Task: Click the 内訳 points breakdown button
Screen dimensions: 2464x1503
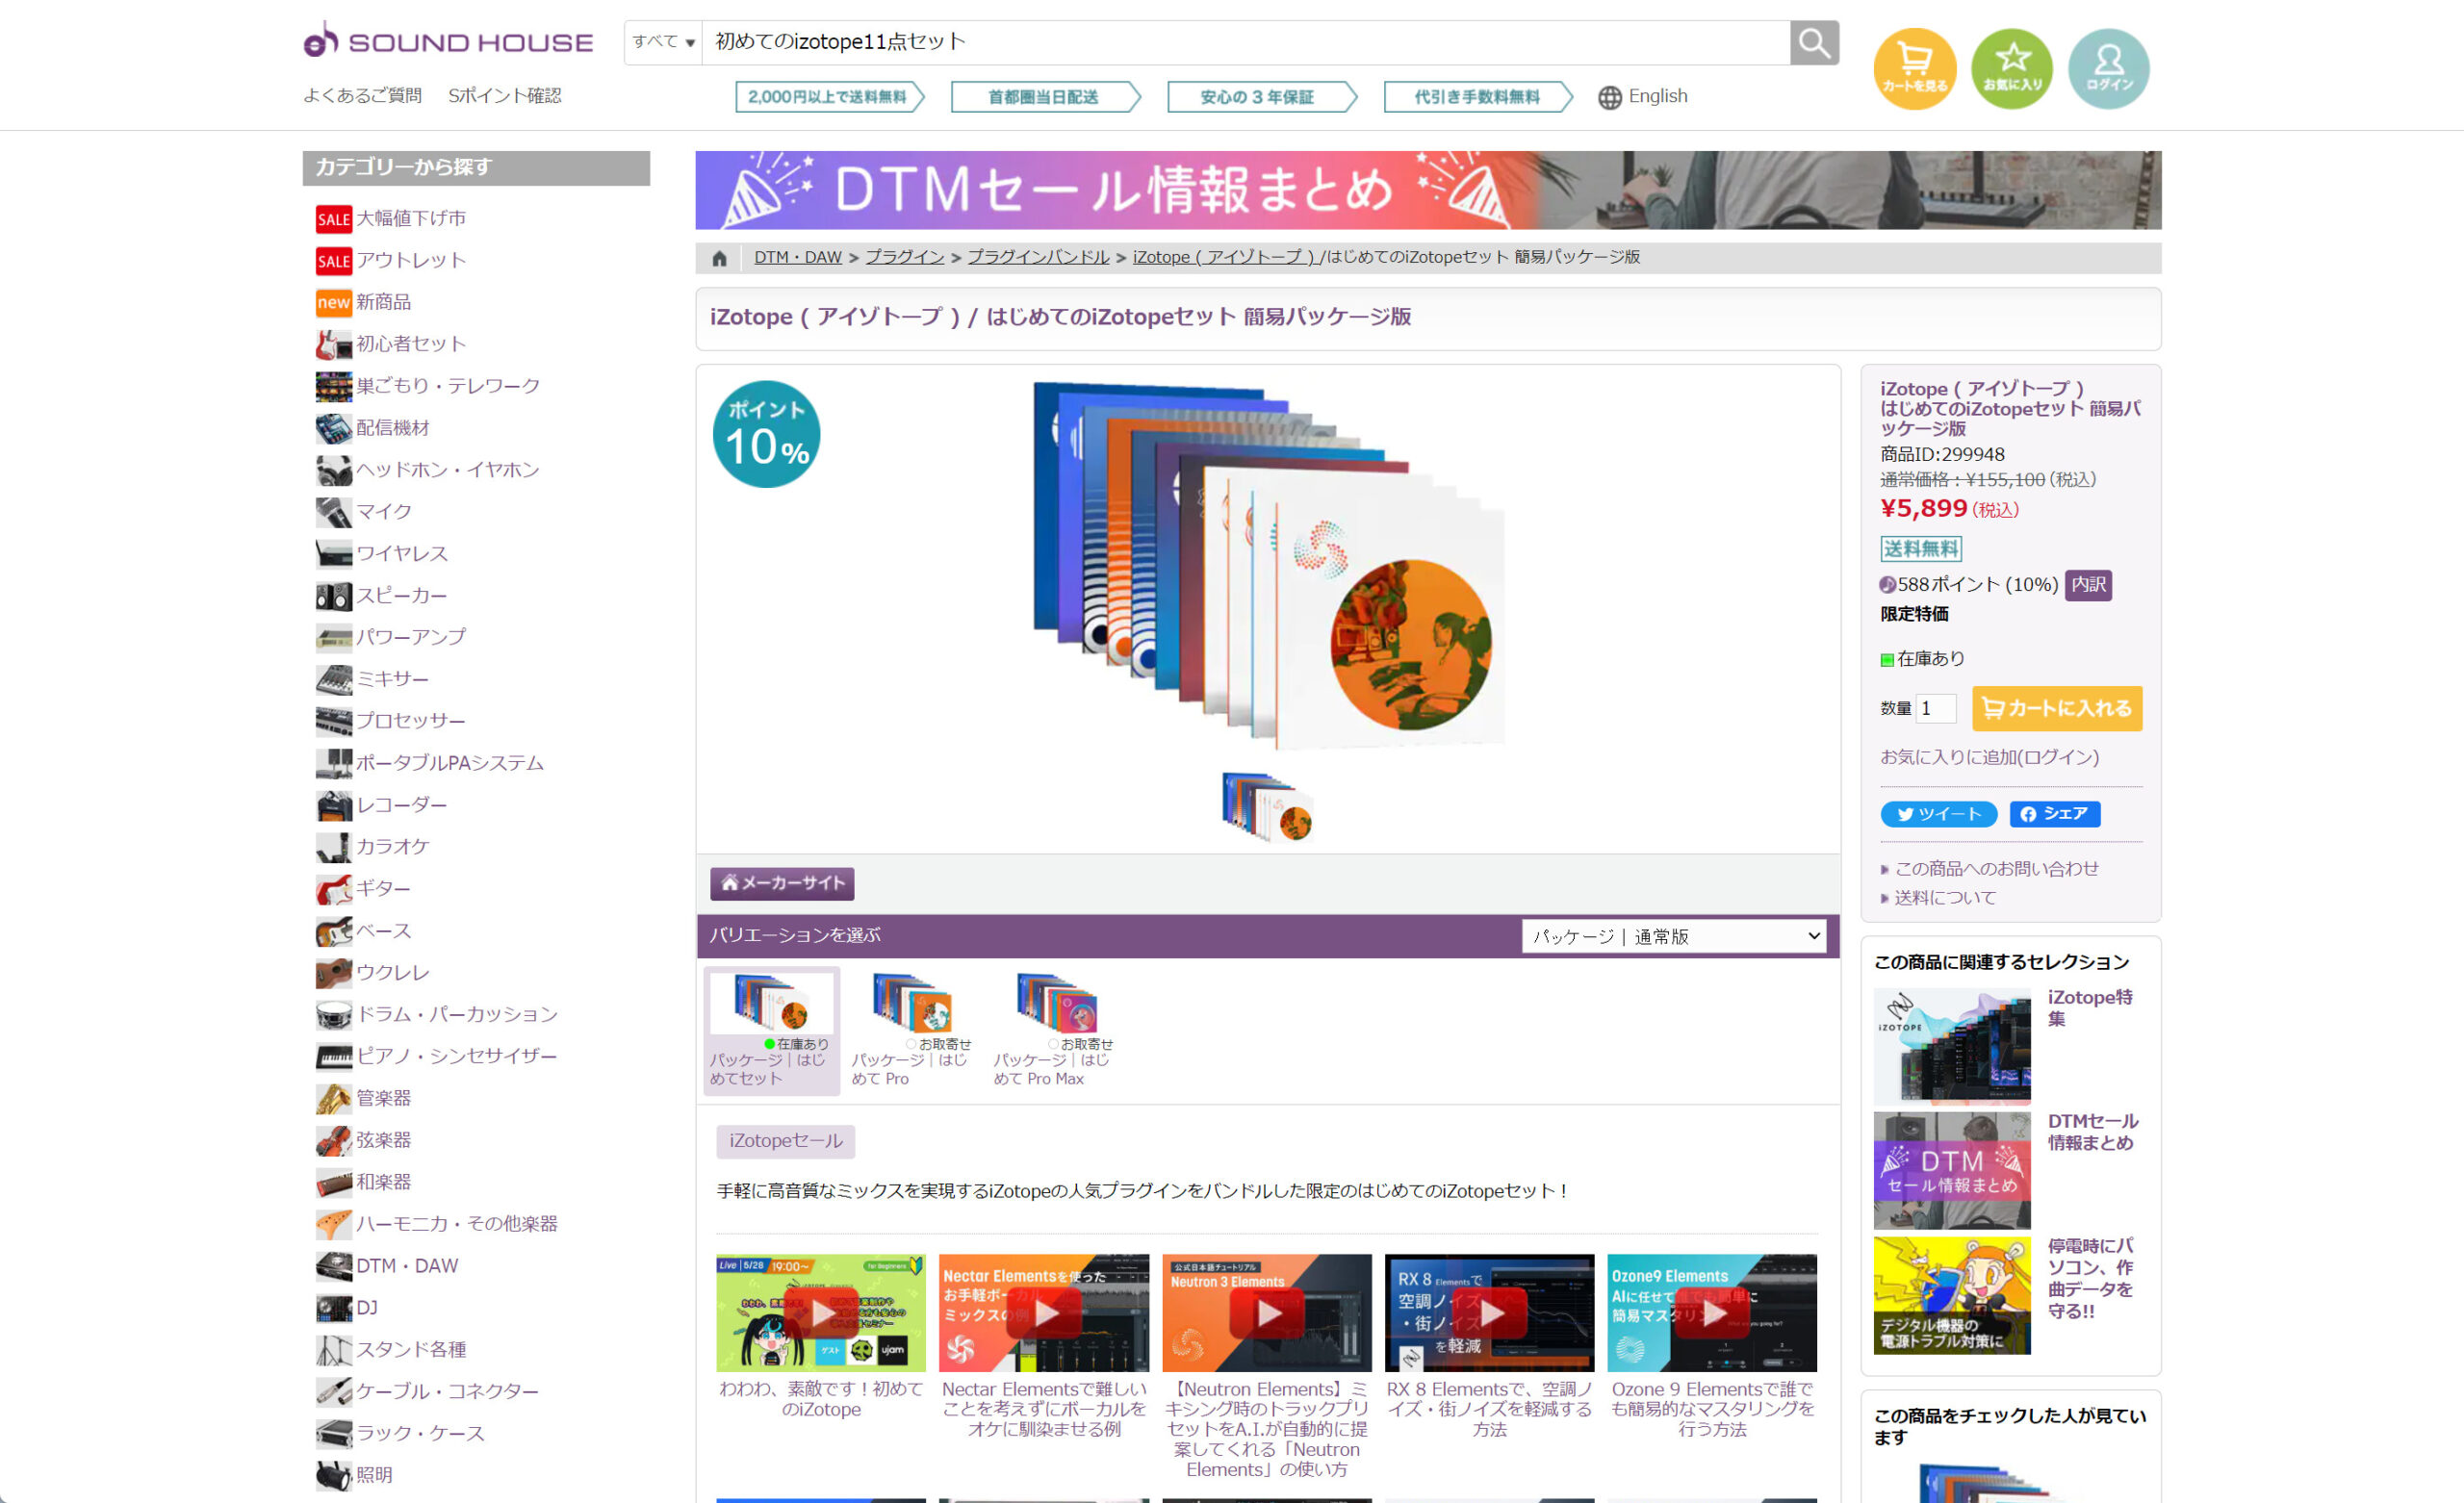Action: 2089,585
